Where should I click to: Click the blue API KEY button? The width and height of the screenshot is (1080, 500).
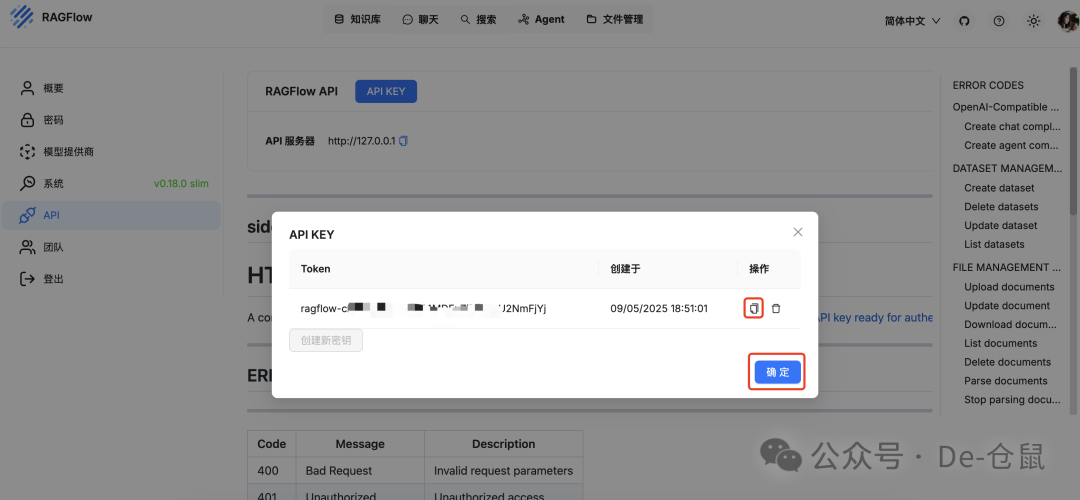[x=386, y=92]
